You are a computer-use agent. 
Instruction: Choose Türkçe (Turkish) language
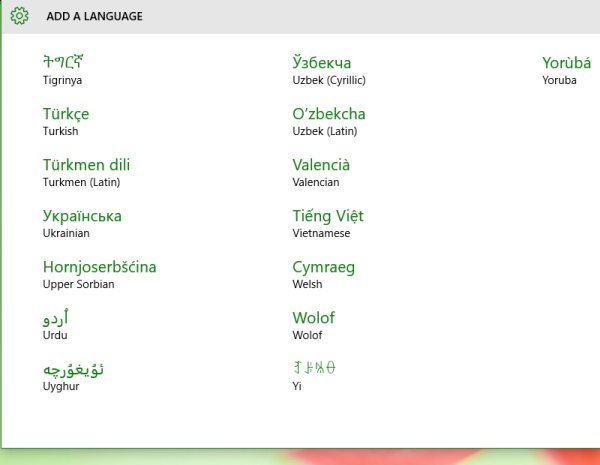point(66,121)
